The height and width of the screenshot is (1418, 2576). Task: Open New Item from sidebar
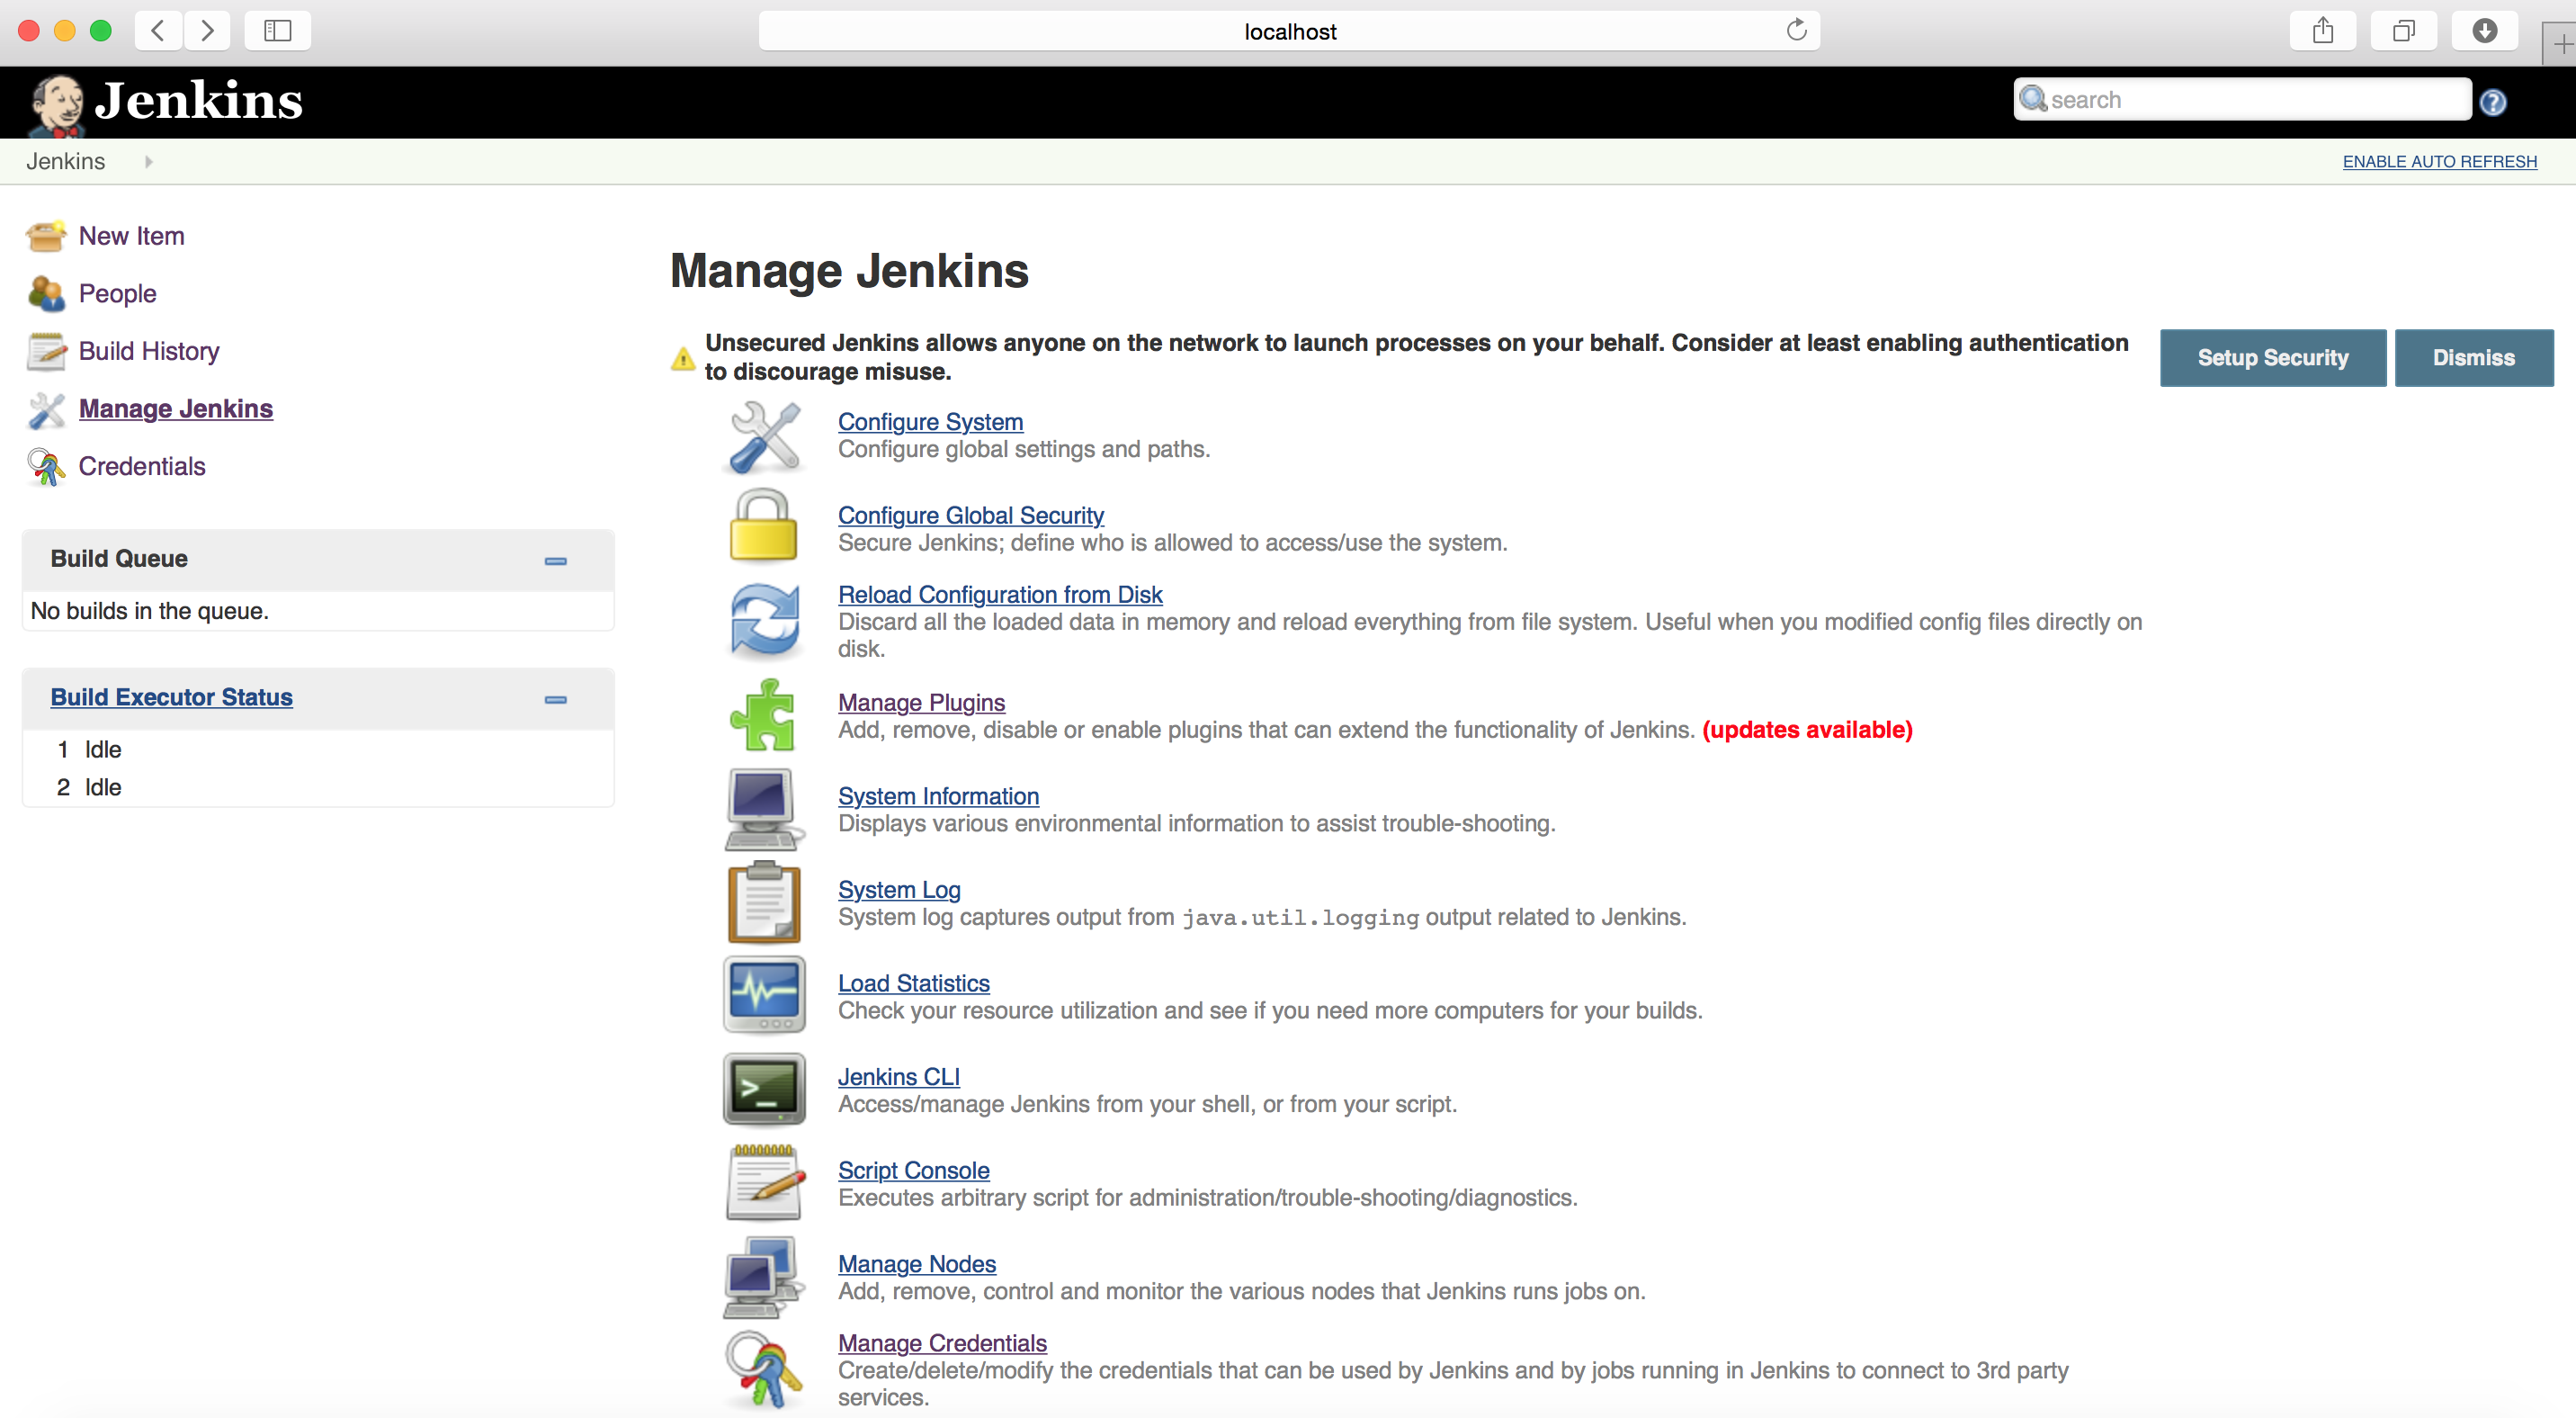[x=132, y=236]
